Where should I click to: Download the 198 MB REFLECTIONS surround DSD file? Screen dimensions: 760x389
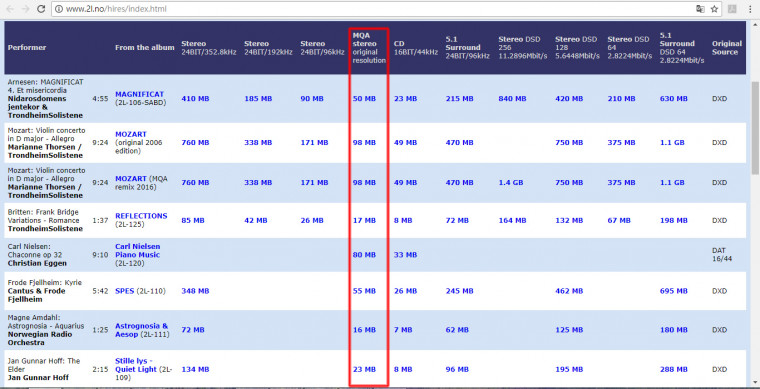[x=674, y=220]
